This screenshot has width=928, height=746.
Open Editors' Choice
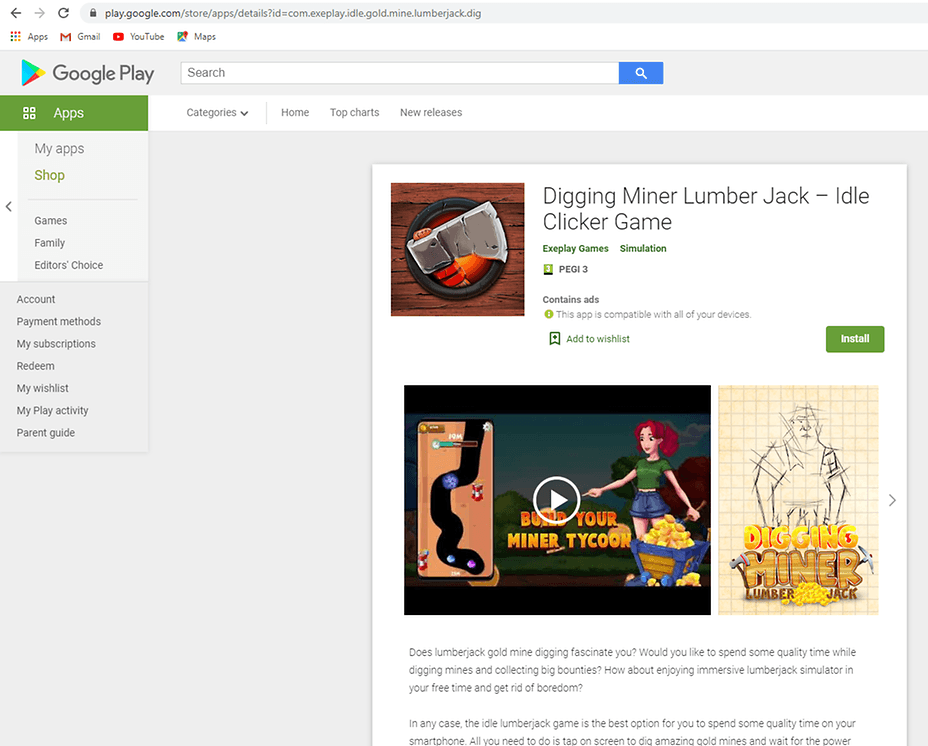[69, 265]
